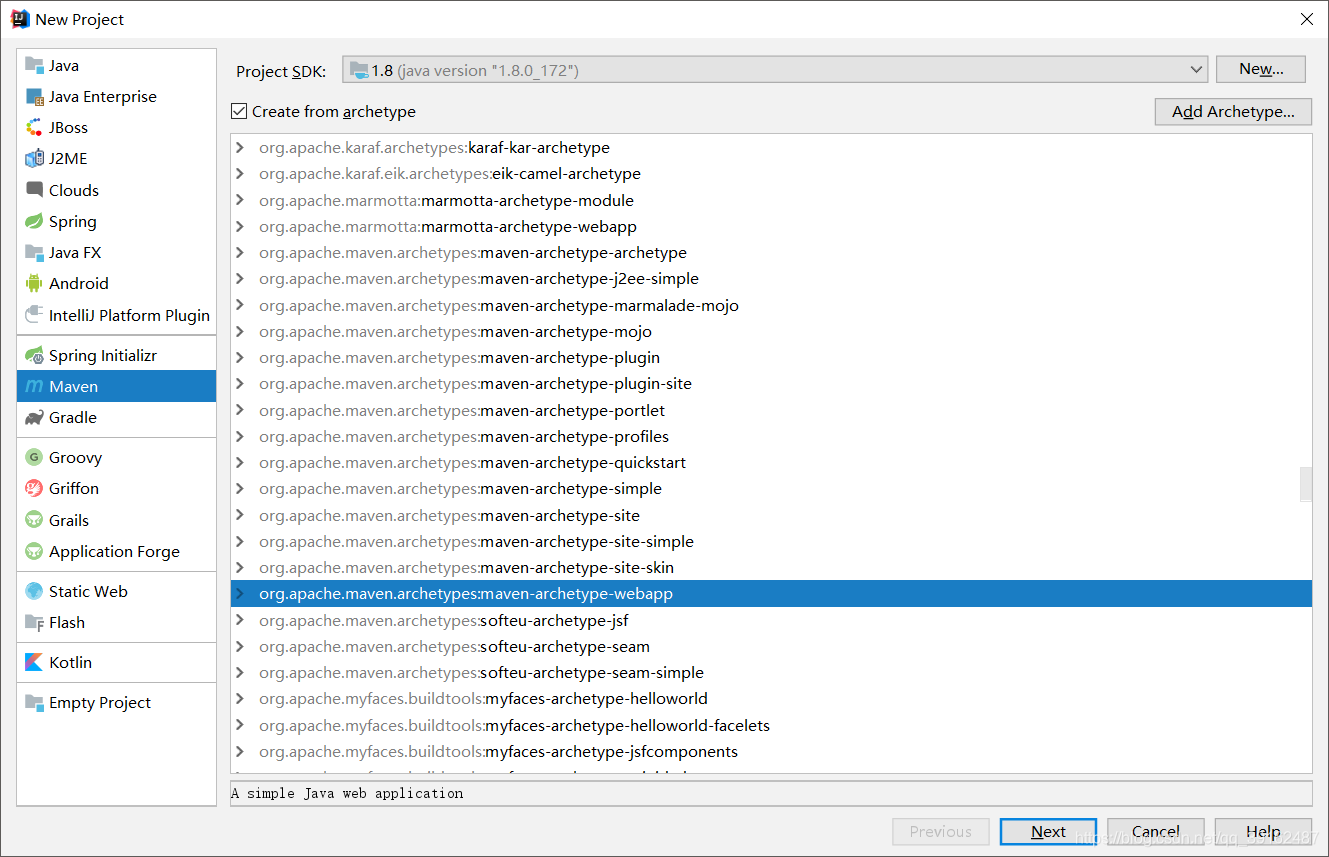Expand maven-archetype-j2ee-simple node

(240, 278)
